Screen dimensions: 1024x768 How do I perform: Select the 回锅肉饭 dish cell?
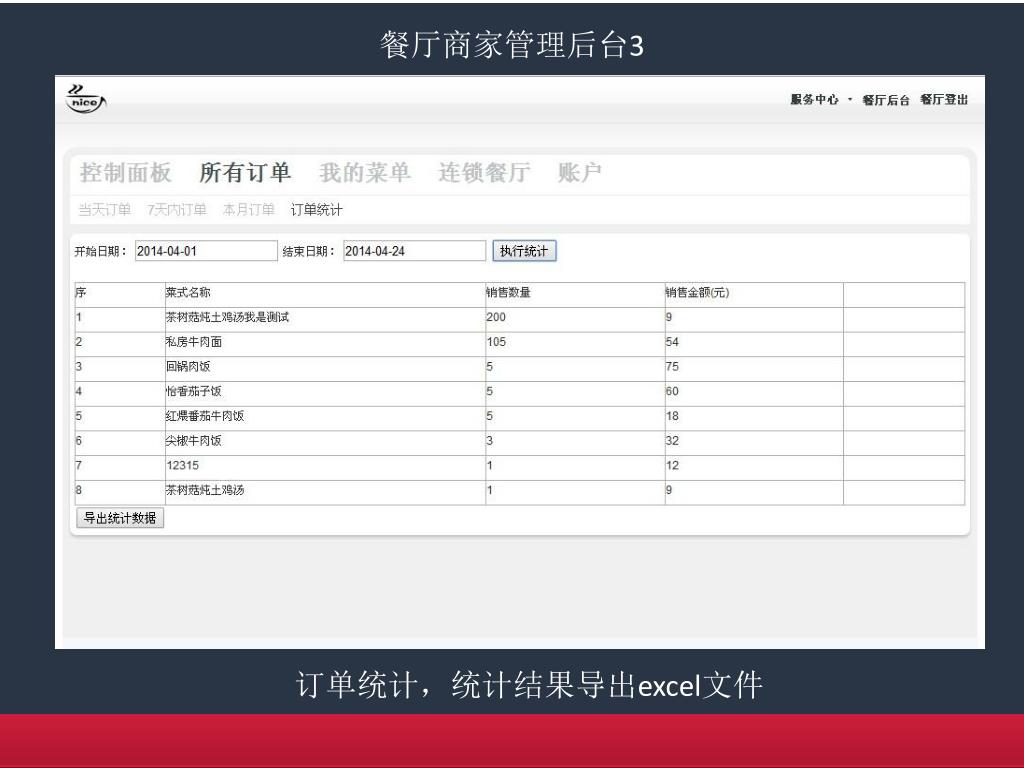tap(325, 369)
